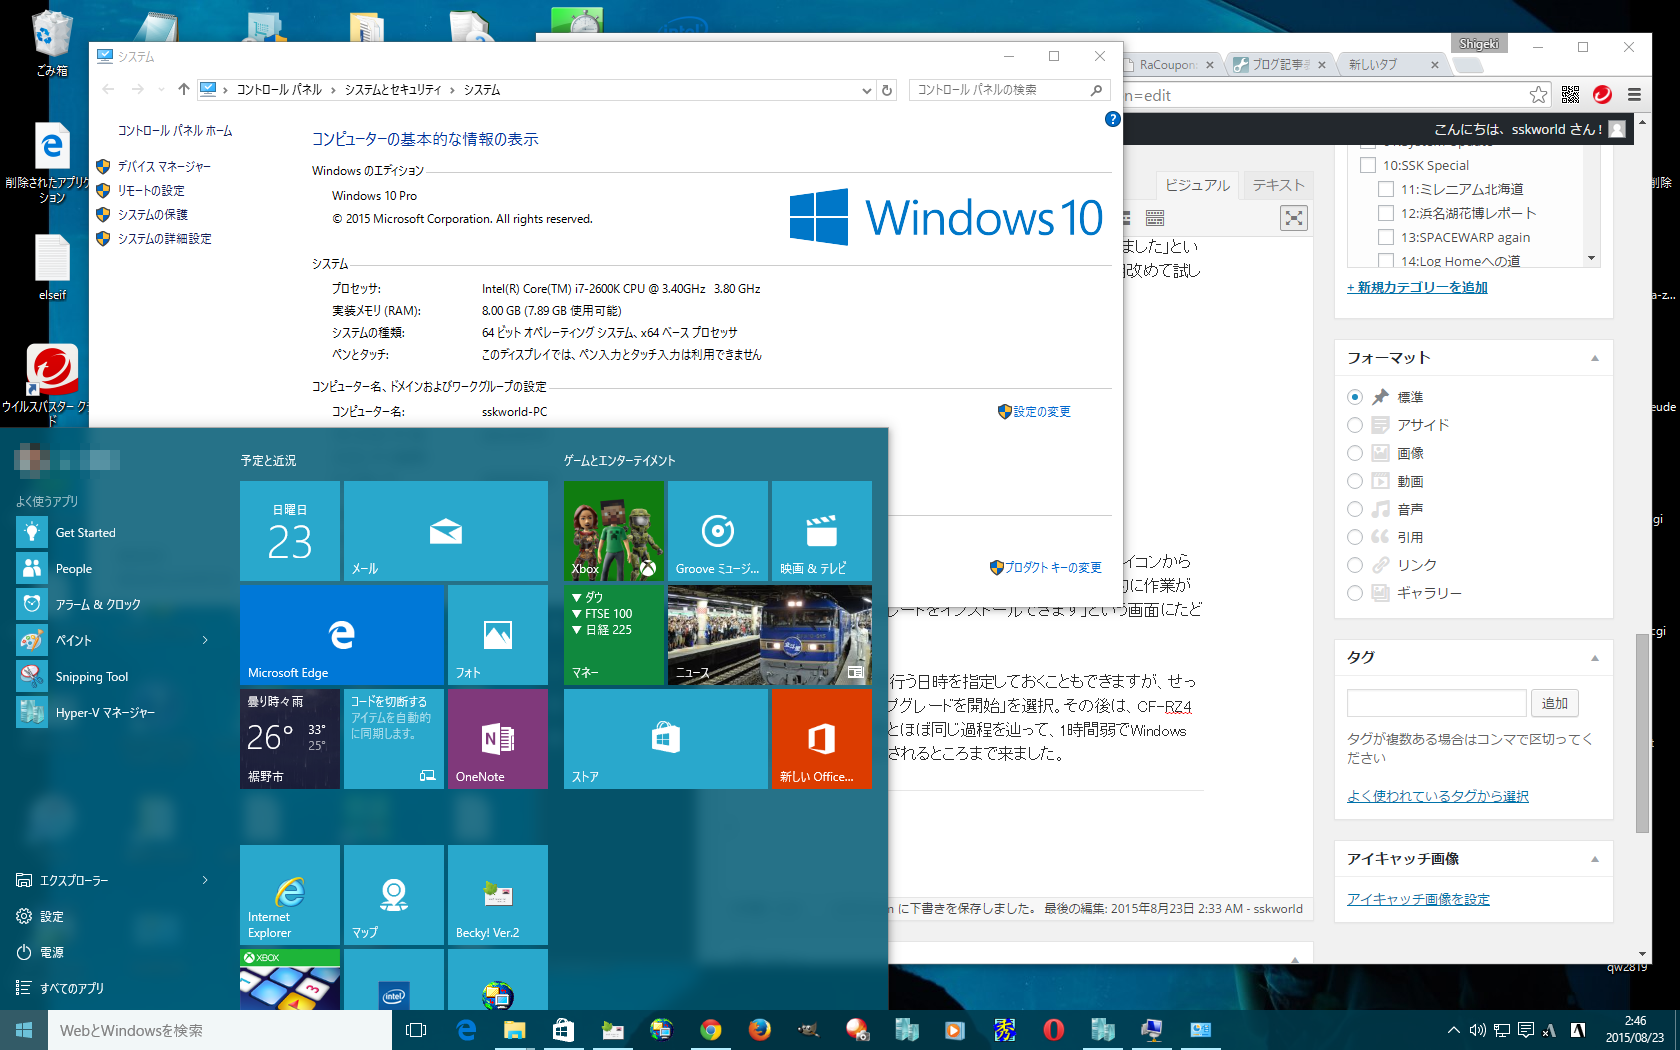
Task: Expand the コントロール パネル breadcrumb chevron
Action: (x=333, y=90)
